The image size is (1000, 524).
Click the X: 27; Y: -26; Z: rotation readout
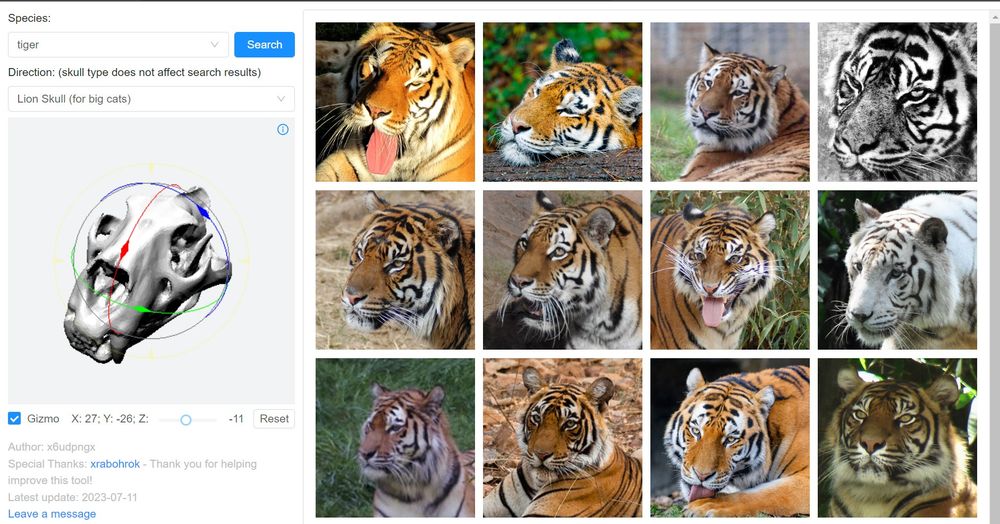pos(110,419)
